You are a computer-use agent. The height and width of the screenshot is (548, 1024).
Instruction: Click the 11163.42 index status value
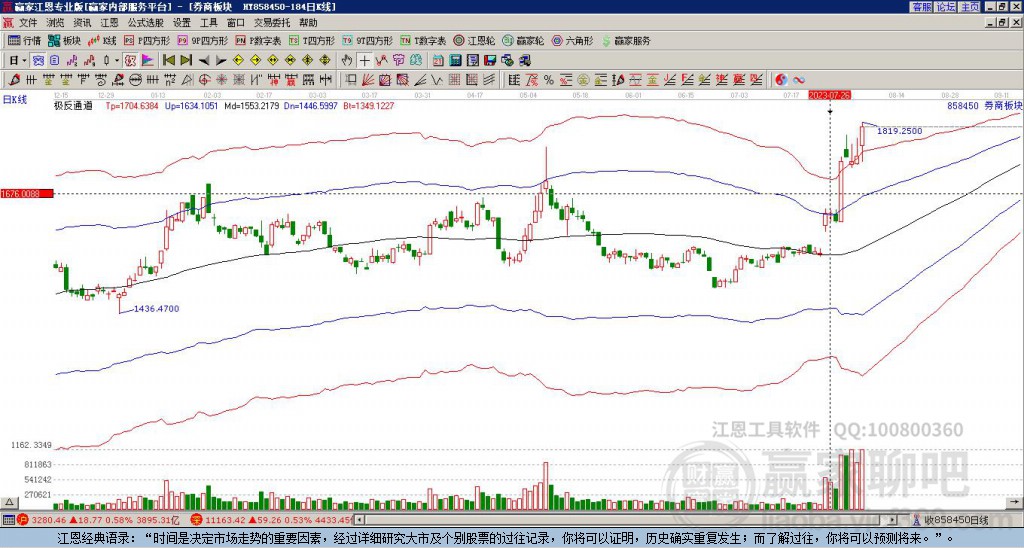pyautogui.click(x=224, y=520)
